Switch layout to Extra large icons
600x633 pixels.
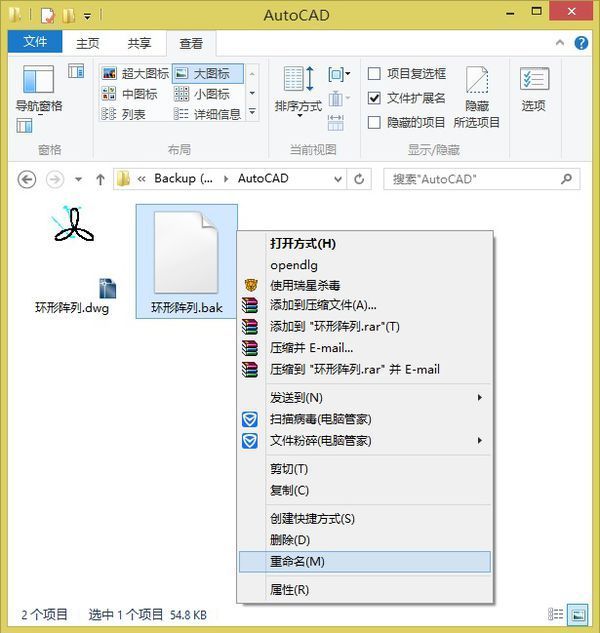136,73
